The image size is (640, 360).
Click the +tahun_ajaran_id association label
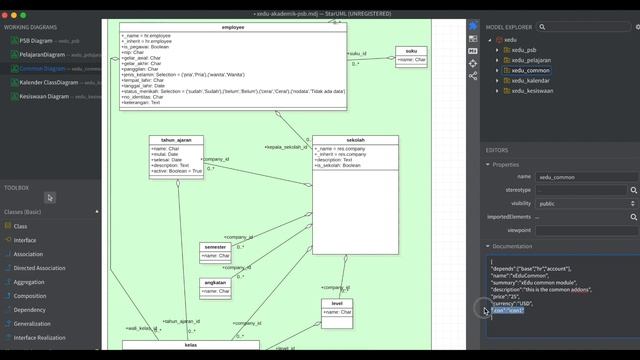tap(181, 321)
